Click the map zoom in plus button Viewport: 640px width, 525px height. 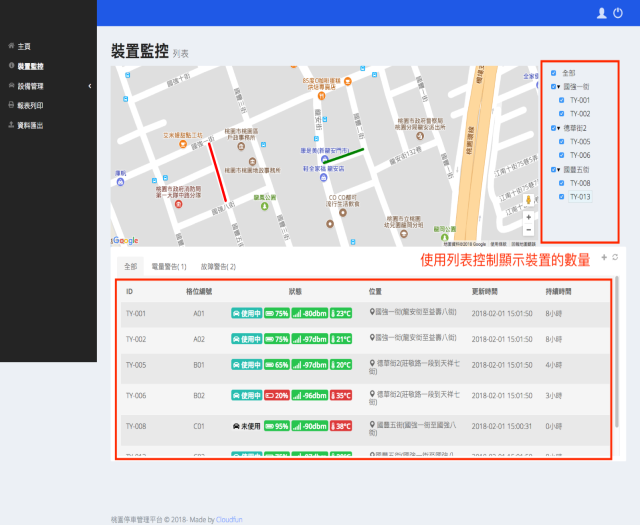[x=529, y=216]
